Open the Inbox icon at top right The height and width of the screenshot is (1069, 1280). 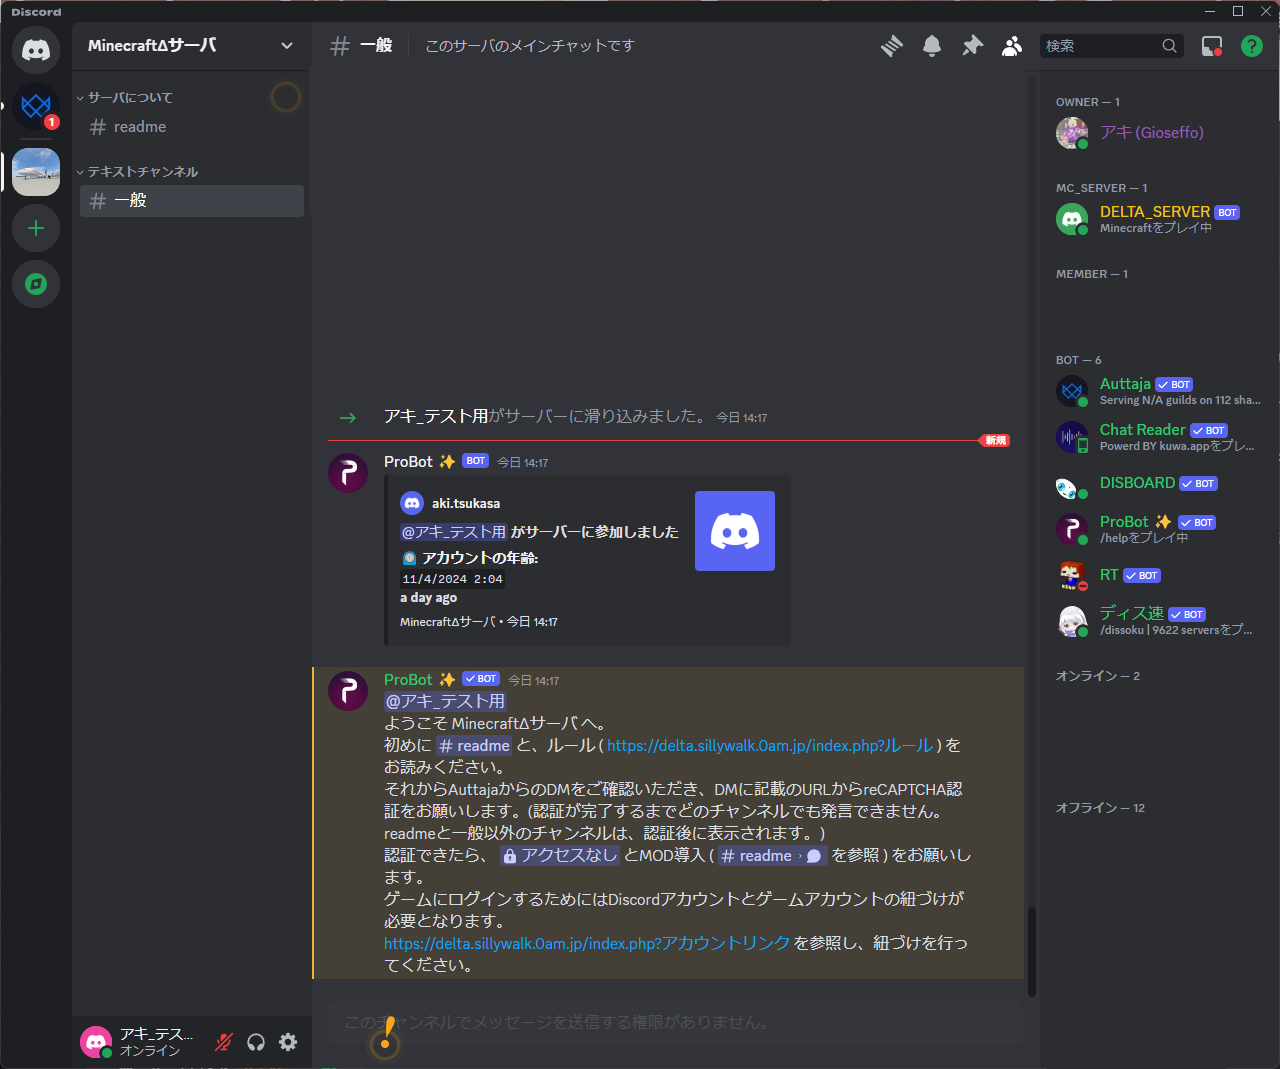point(1212,46)
